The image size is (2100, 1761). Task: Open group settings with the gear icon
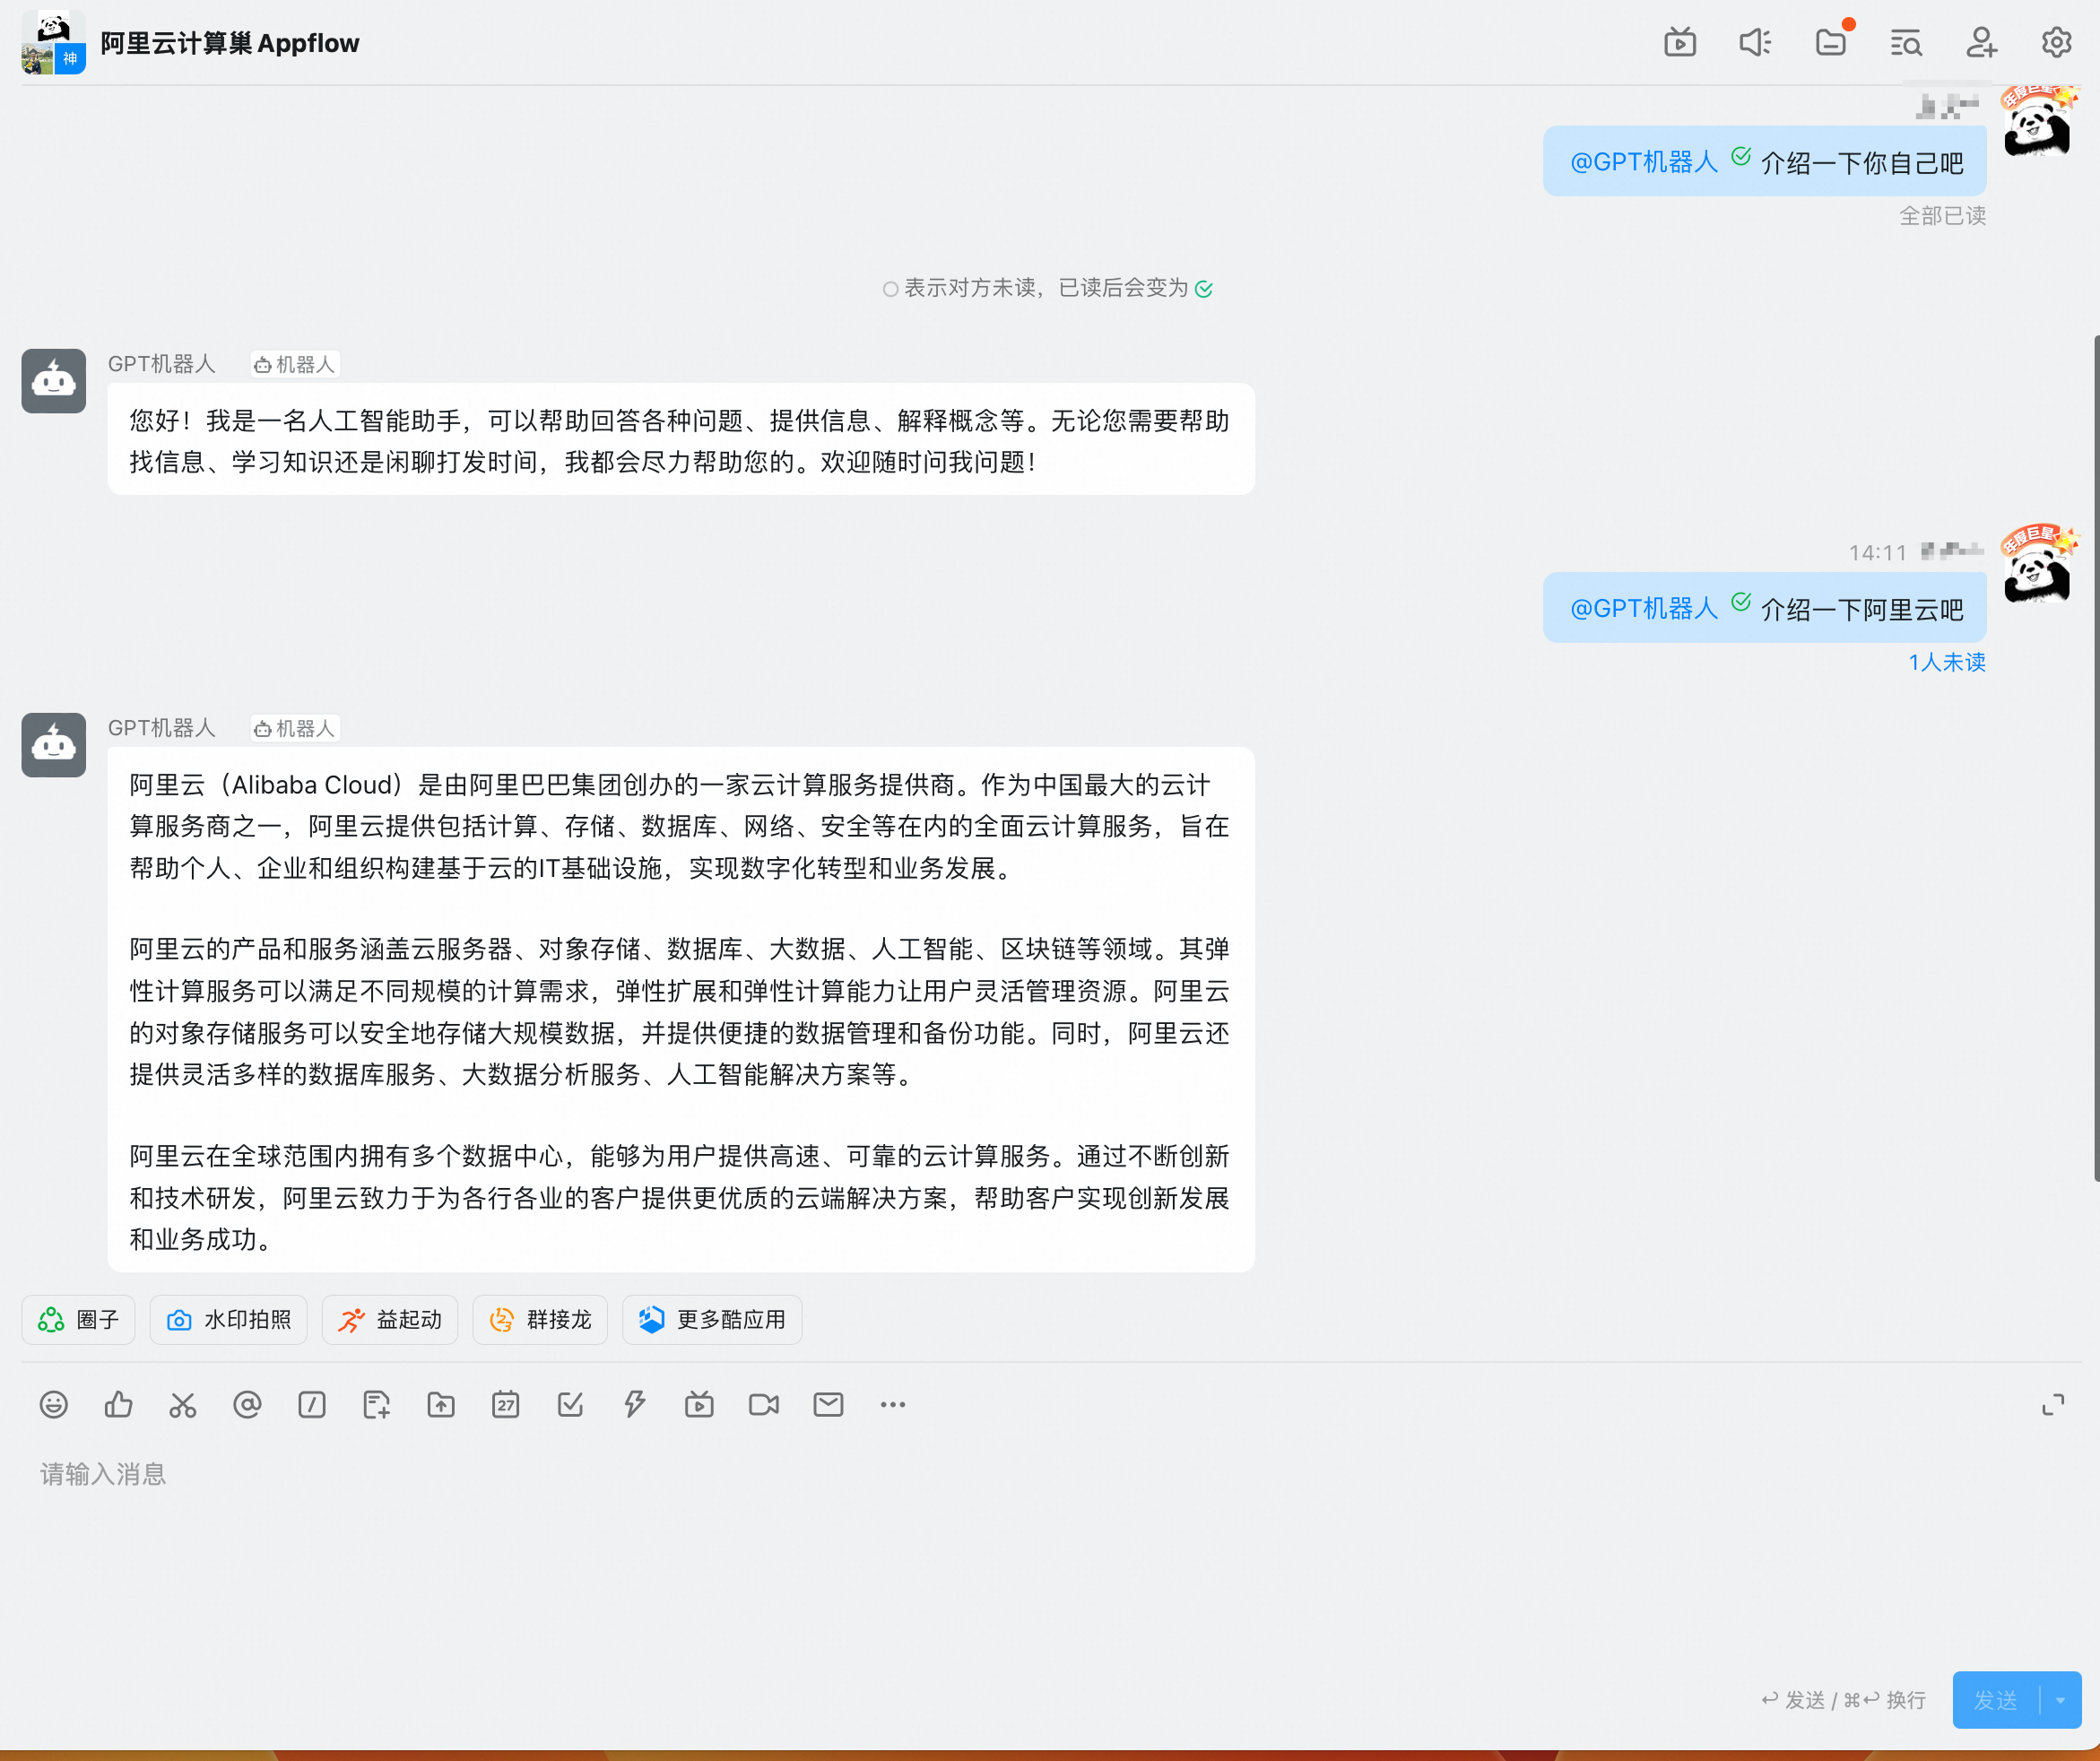[x=2056, y=42]
